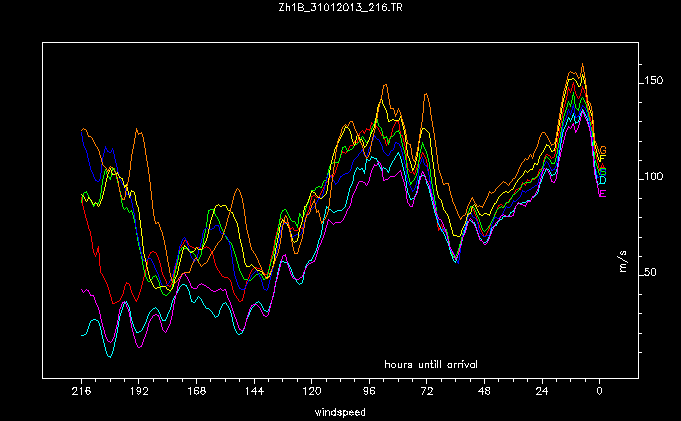Image resolution: width=681 pixels, height=421 pixels.
Task: Click the plot title Zh1B_31012013_216.TR
Action: click(339, 9)
